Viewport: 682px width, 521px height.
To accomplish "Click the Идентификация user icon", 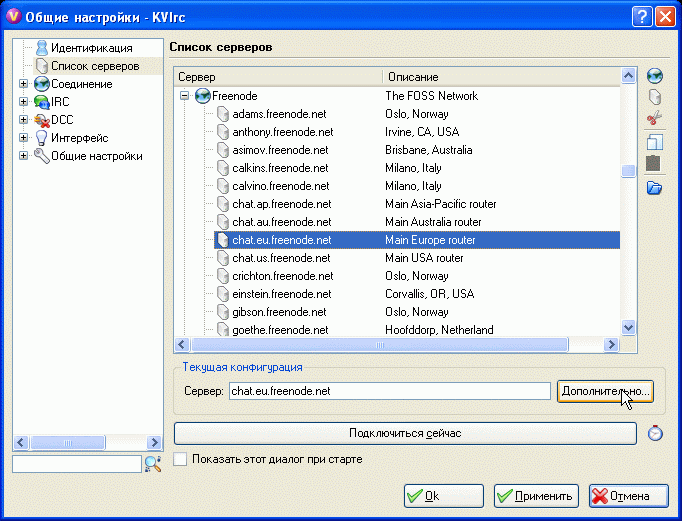I will tap(42, 48).
